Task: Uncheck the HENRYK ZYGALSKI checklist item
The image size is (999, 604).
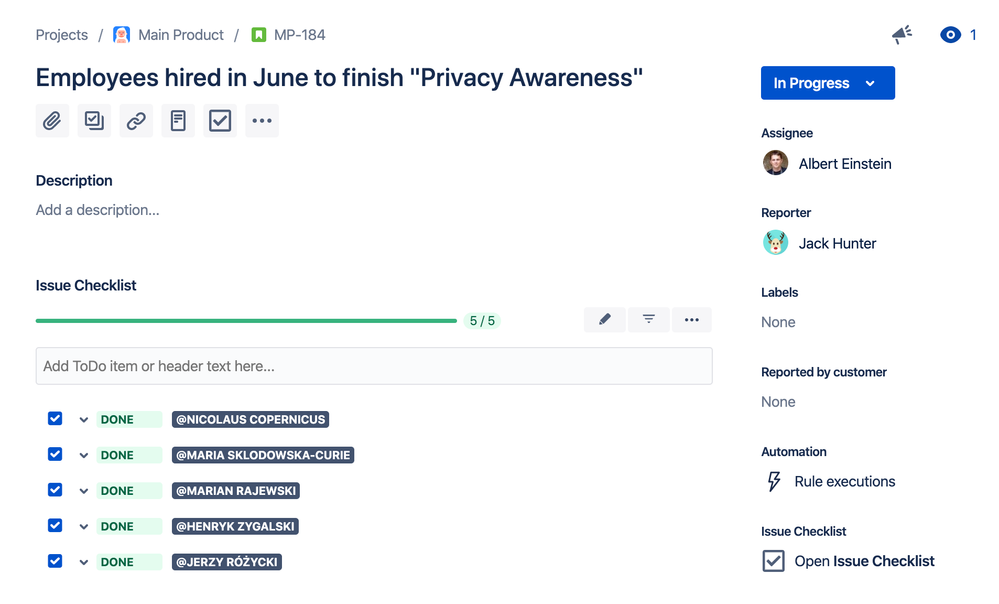Action: [55, 525]
